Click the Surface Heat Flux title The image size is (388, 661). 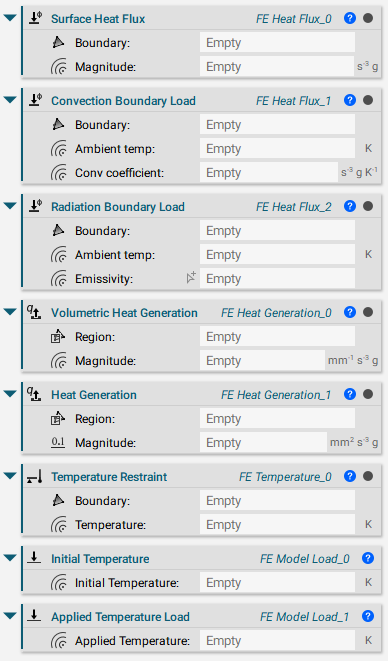coord(98,19)
